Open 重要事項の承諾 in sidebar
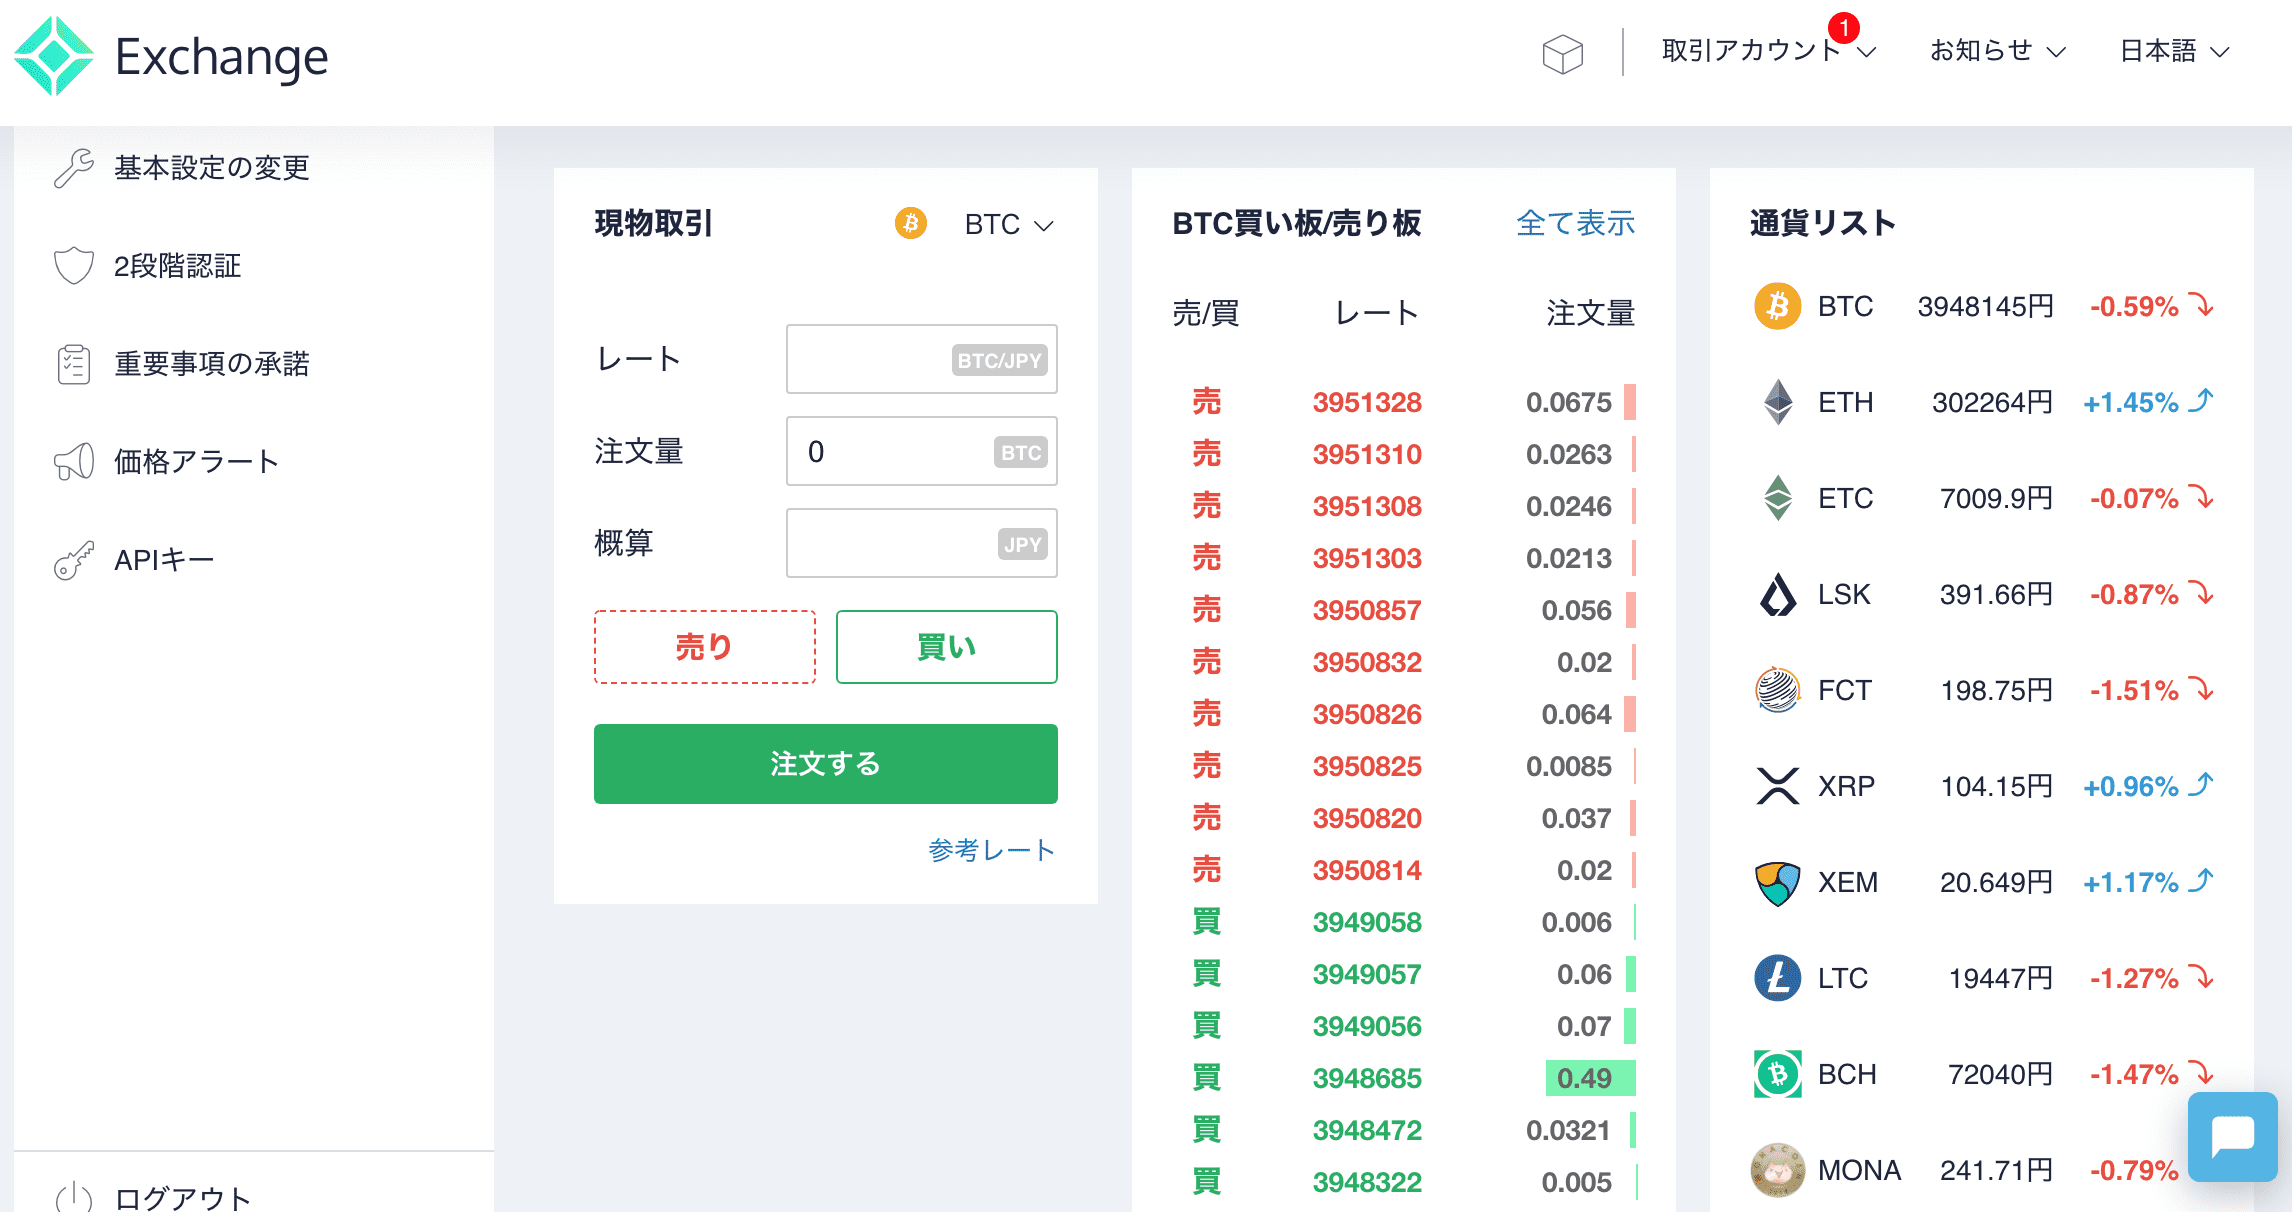This screenshot has width=2292, height=1212. 211,364
